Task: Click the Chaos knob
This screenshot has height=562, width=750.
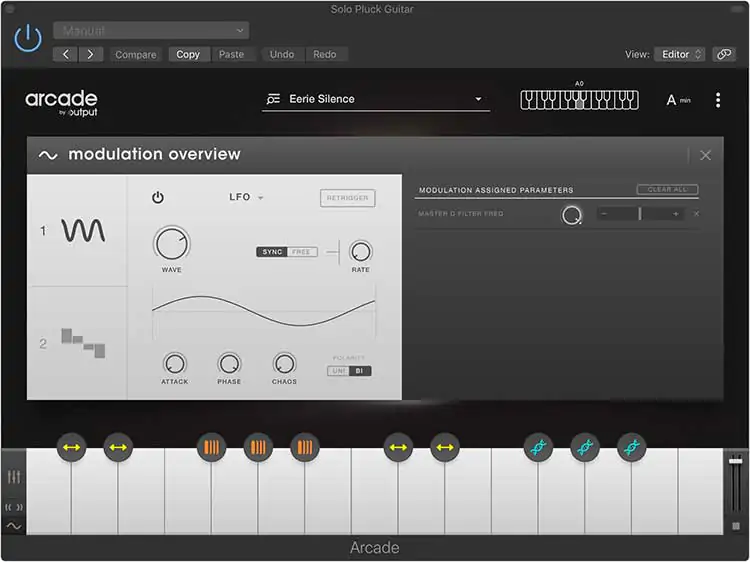Action: point(284,364)
